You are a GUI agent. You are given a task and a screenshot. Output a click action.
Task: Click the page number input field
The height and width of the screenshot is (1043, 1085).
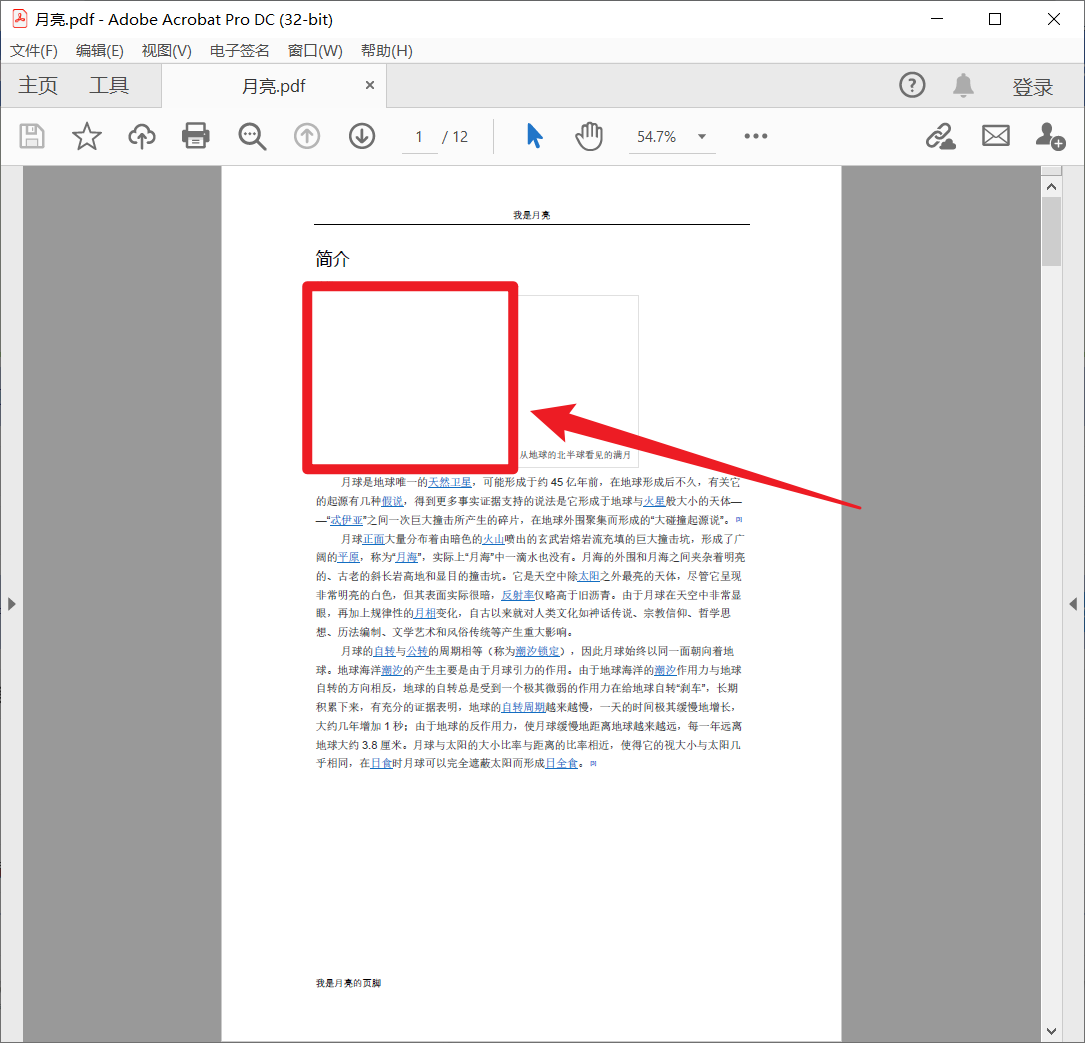point(420,137)
